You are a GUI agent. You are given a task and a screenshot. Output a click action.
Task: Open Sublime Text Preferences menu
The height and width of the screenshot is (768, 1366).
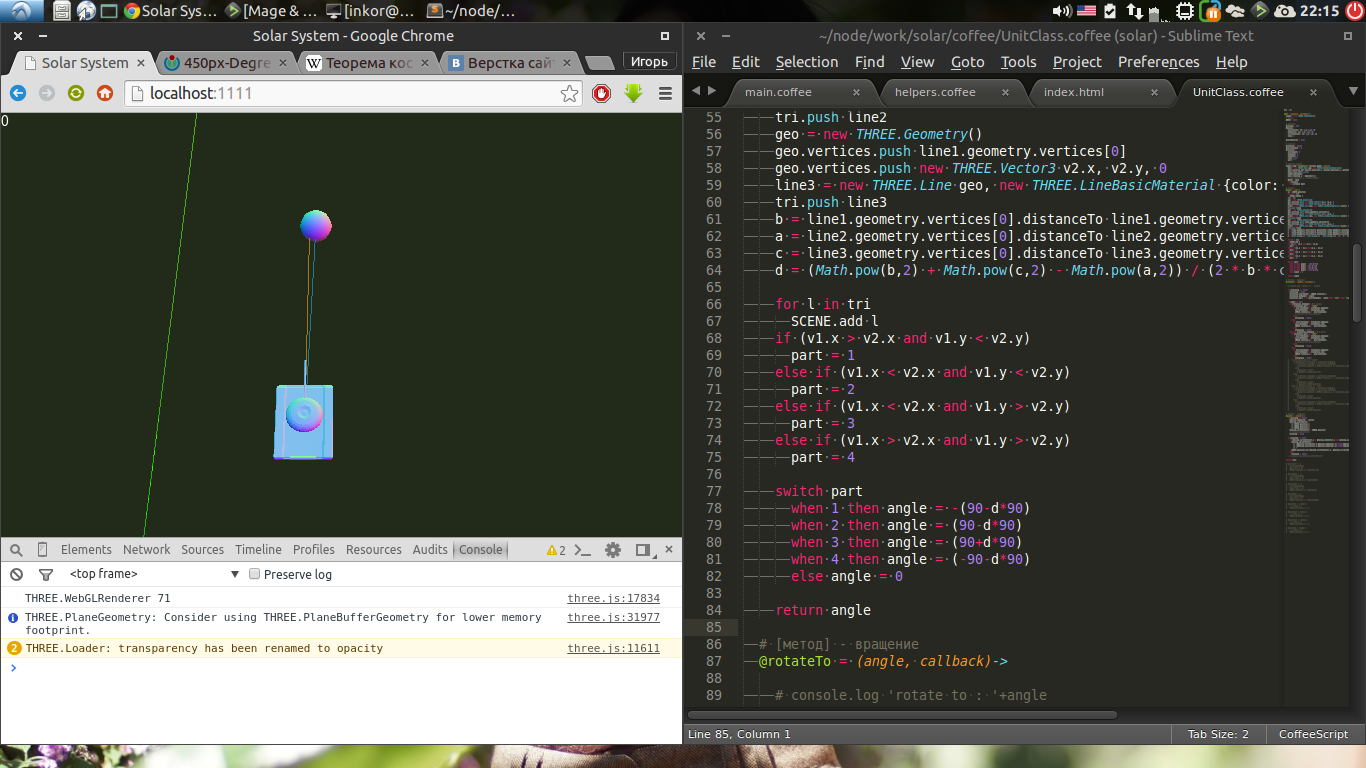[x=1159, y=62]
